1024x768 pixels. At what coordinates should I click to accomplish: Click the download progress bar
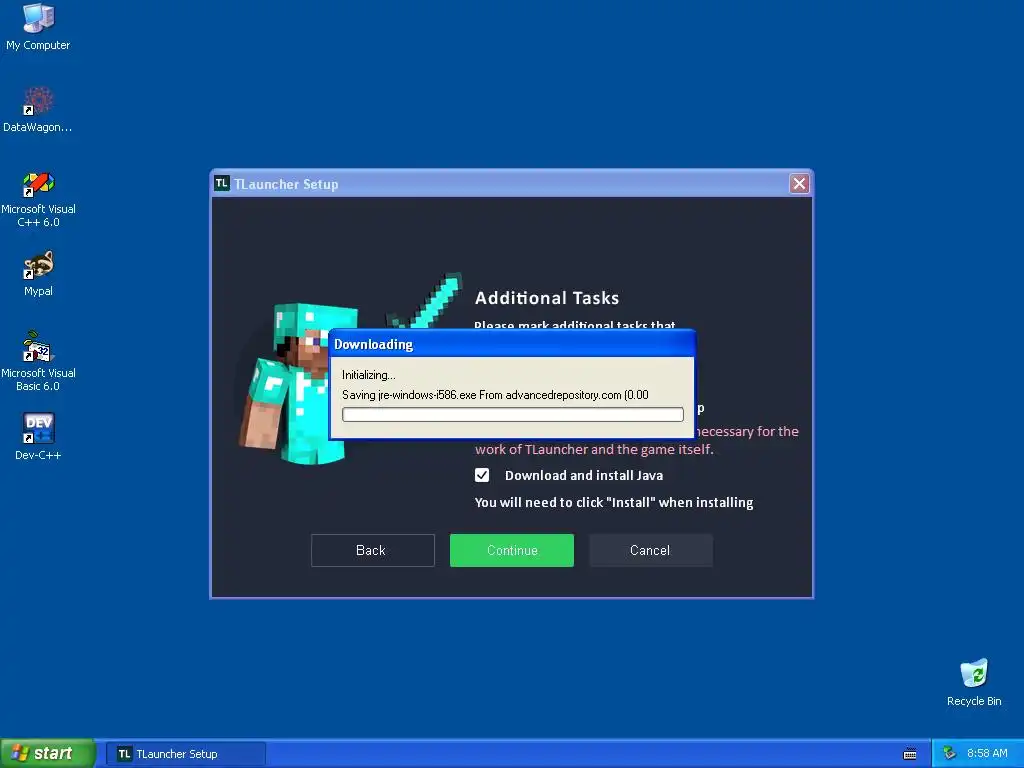[x=513, y=414]
